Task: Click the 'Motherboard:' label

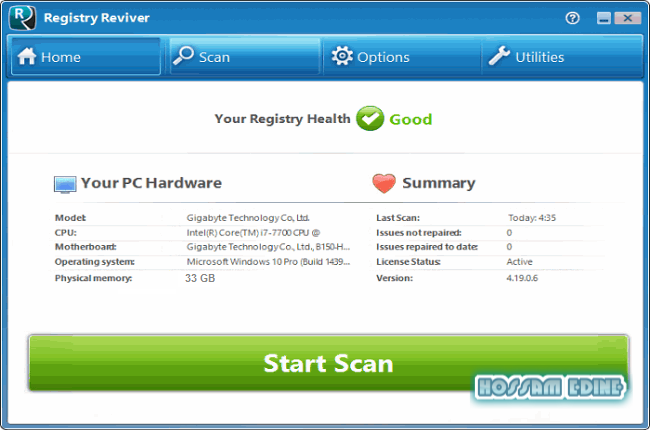Action: click(x=85, y=247)
